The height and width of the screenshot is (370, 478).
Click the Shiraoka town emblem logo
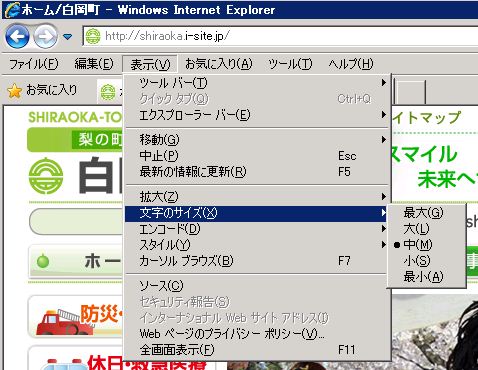[x=46, y=176]
